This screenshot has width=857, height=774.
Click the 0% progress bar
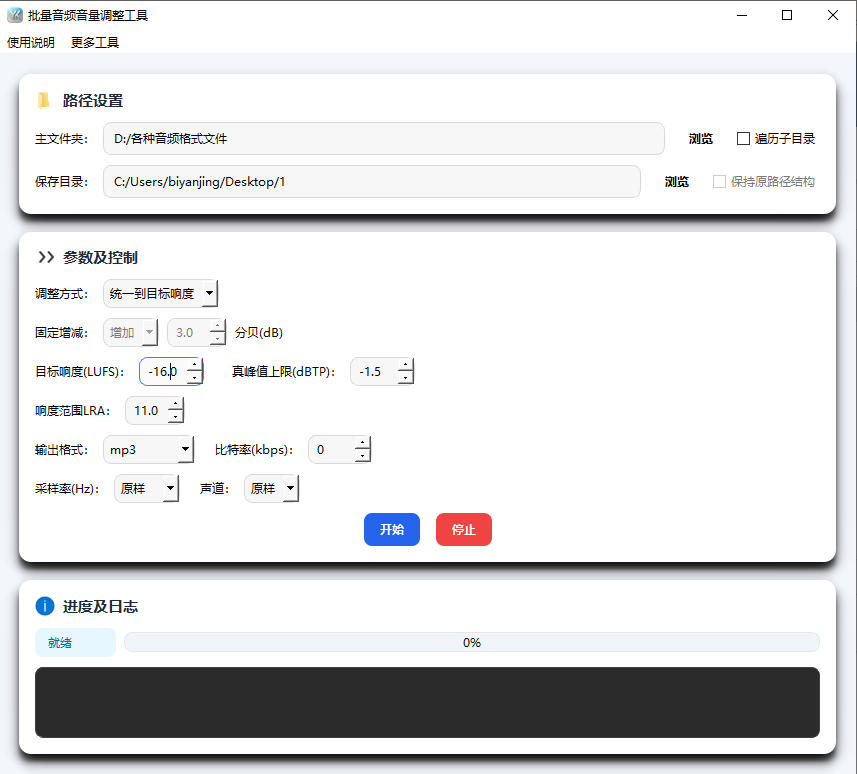(x=471, y=642)
